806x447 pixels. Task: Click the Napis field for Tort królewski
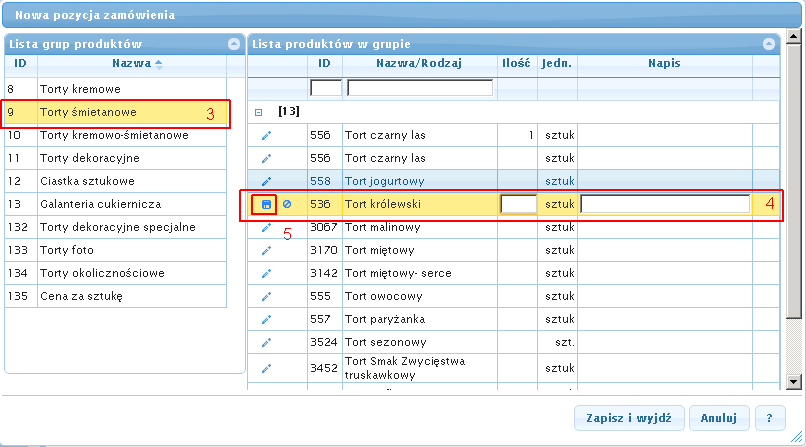coord(664,204)
